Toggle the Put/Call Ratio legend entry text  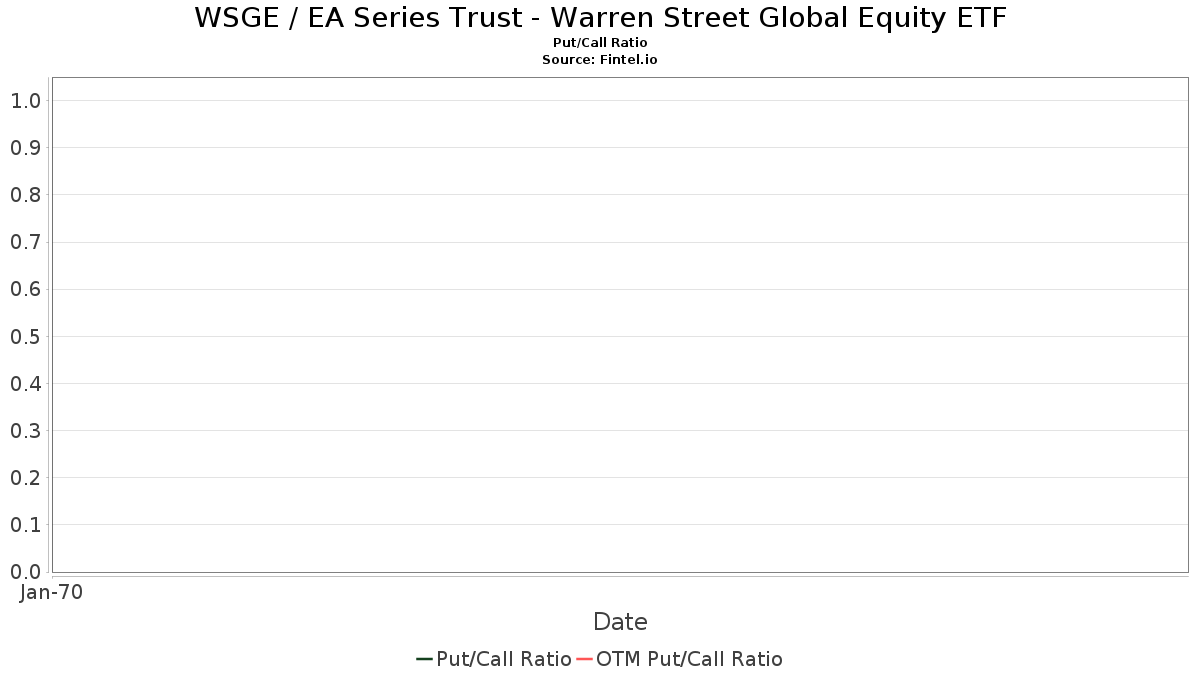coord(504,659)
